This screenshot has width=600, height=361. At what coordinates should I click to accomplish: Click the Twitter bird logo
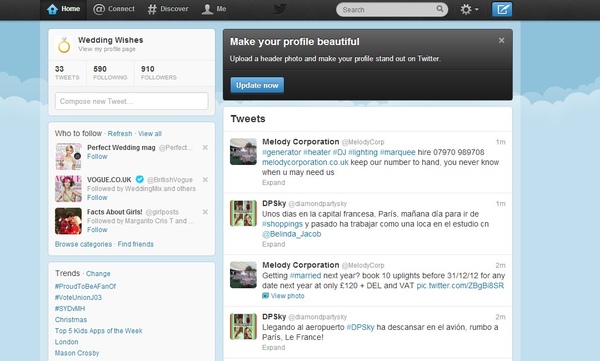point(280,9)
